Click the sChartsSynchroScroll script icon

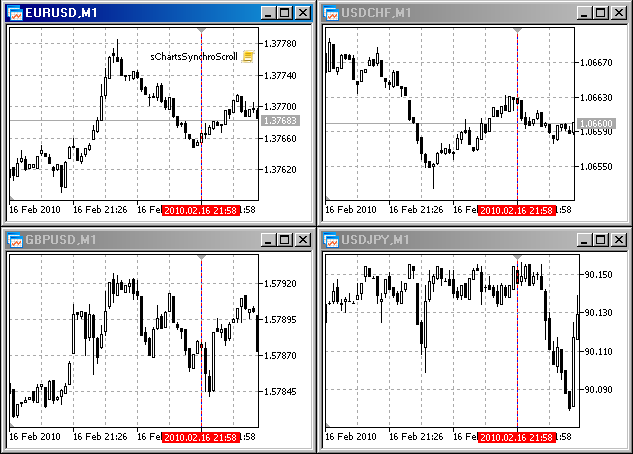(248, 57)
